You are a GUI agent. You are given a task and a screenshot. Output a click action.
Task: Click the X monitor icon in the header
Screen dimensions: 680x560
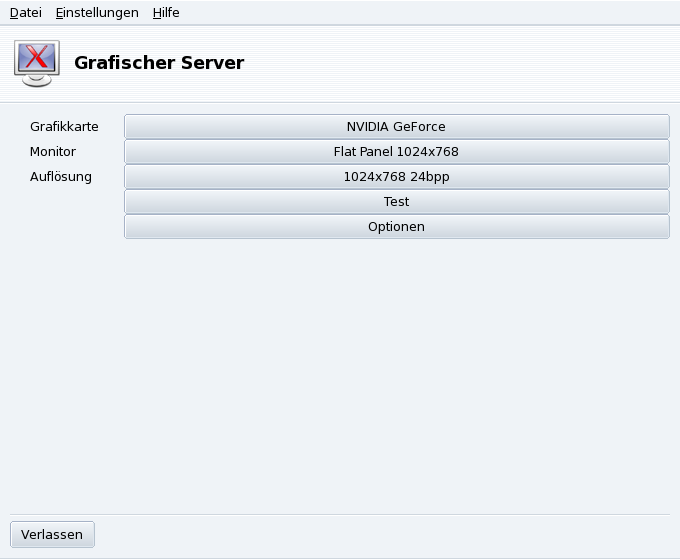click(x=36, y=63)
